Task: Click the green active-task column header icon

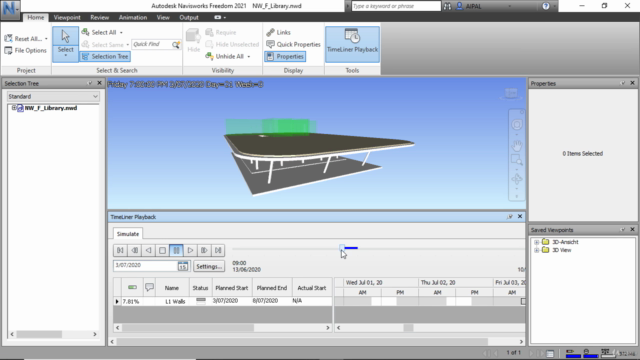Action: point(132,287)
